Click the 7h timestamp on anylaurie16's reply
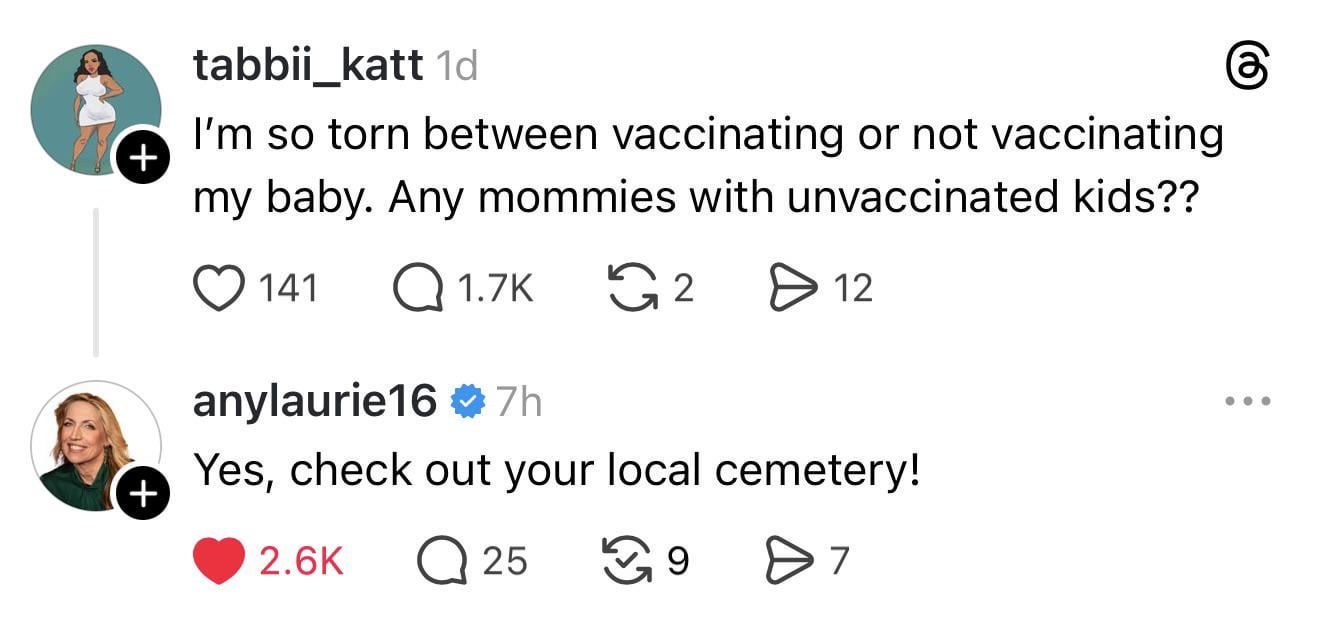This screenshot has width=1320, height=622. (518, 402)
